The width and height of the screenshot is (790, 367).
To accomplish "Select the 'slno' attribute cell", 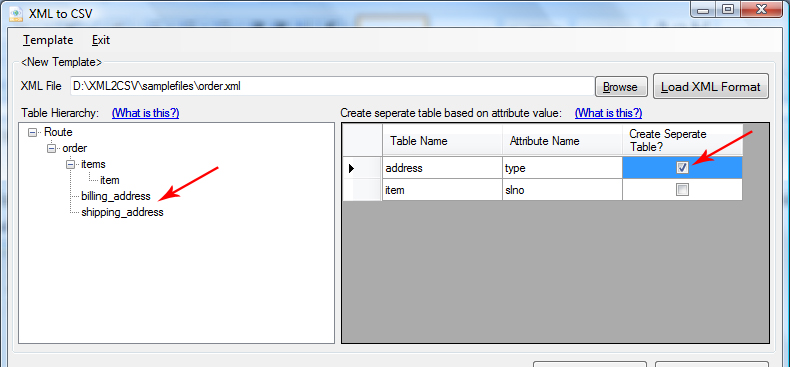I will point(562,190).
